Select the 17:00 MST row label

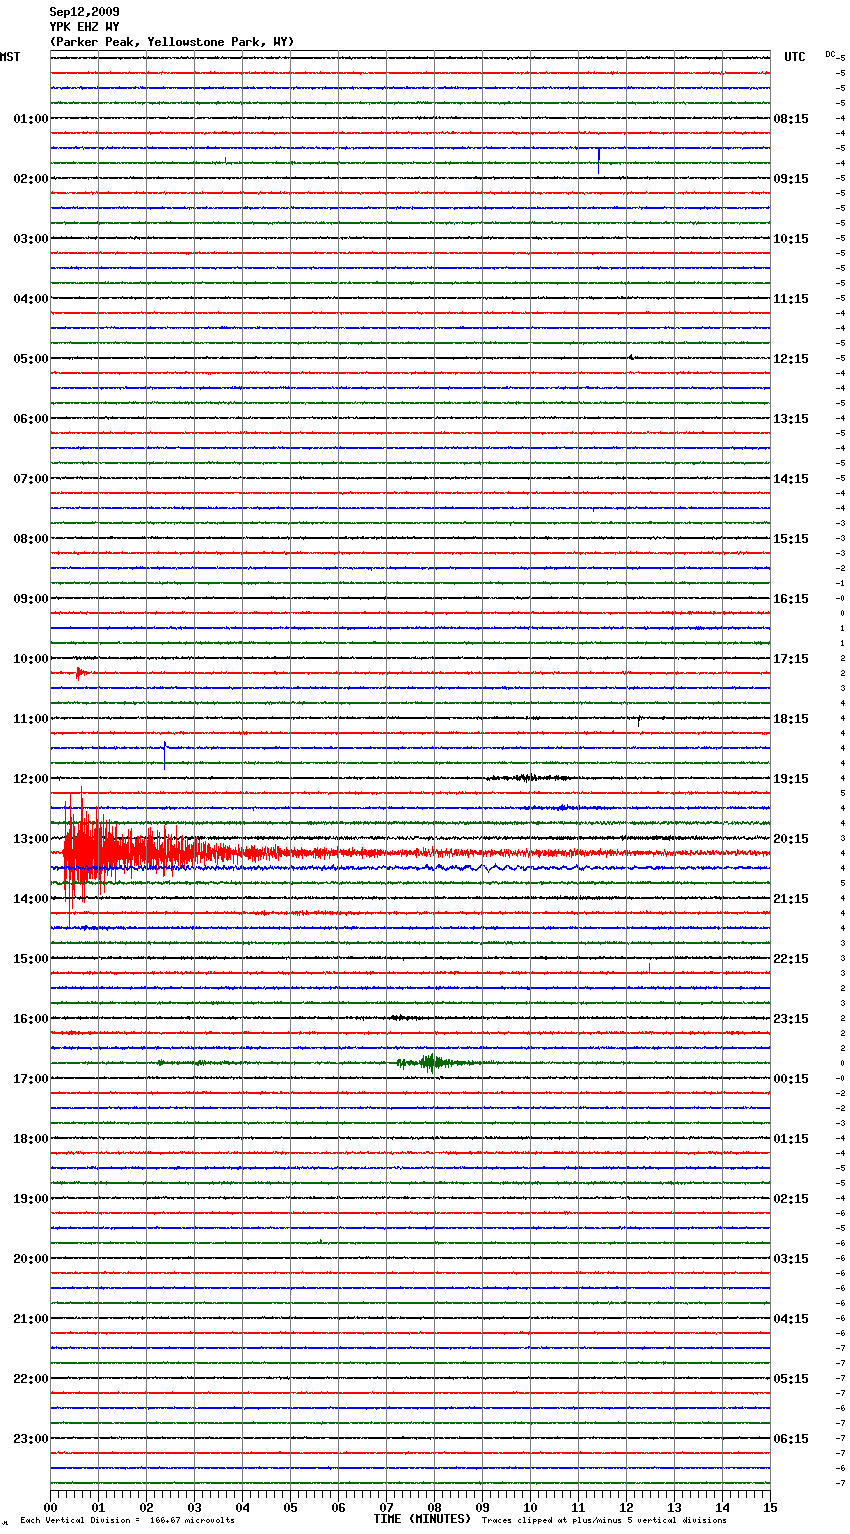pos(30,1079)
